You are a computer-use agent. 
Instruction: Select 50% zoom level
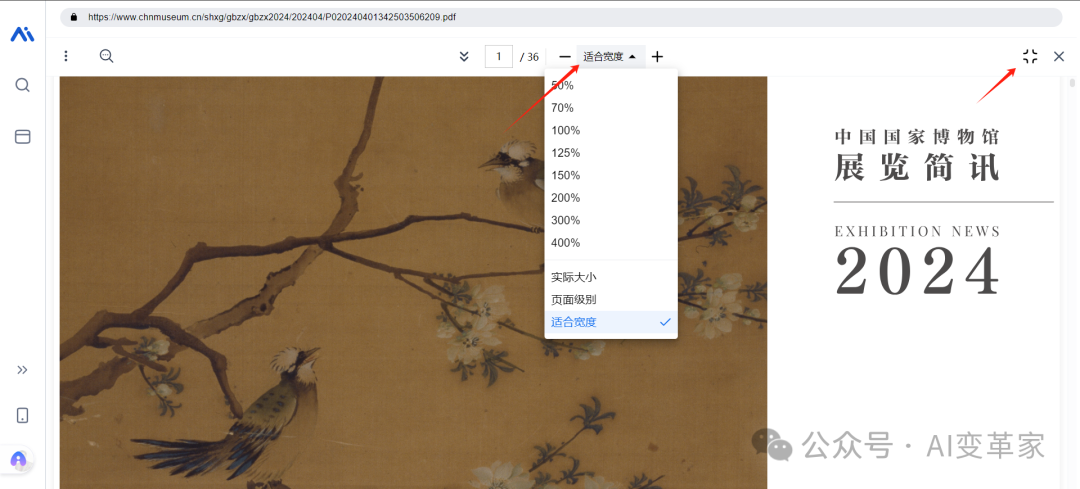click(611, 85)
